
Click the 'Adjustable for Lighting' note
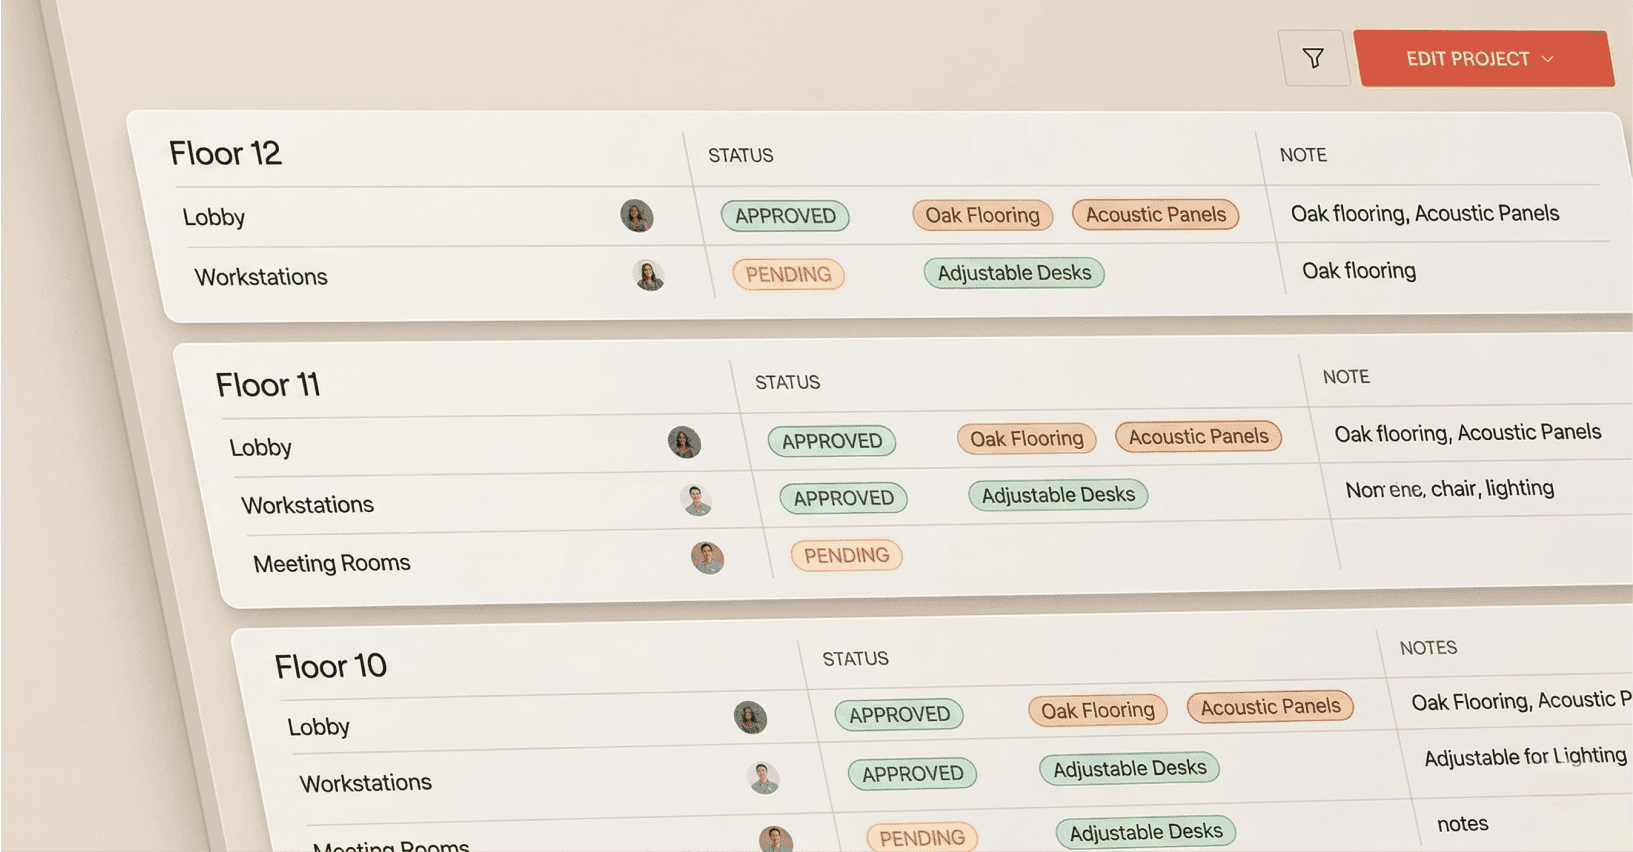pos(1526,757)
